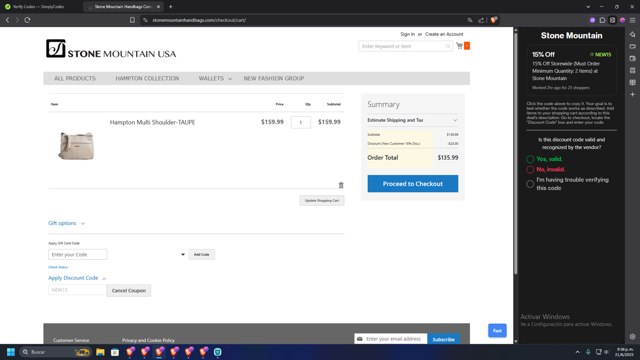The height and width of the screenshot is (360, 640).
Task: Click the search magnifier in the keyword box
Action: click(x=448, y=47)
